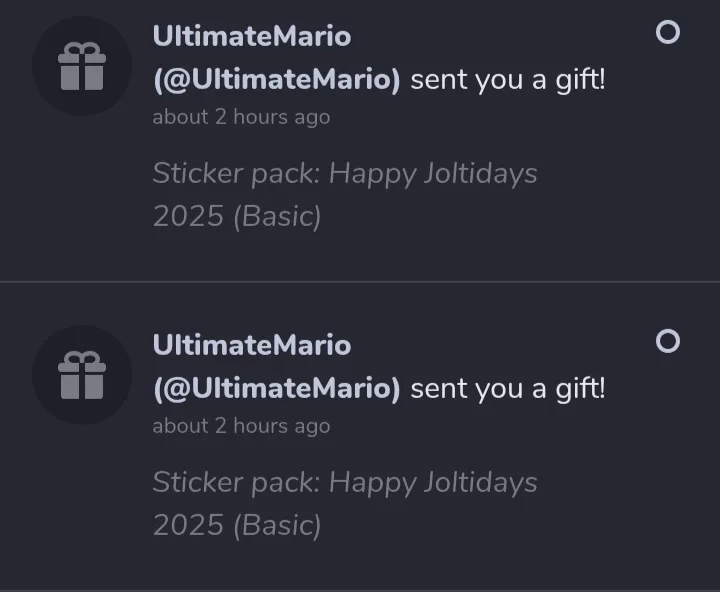Click the first notification's "about 2 hours ago" timestamp
720x592 pixels.
point(241,117)
